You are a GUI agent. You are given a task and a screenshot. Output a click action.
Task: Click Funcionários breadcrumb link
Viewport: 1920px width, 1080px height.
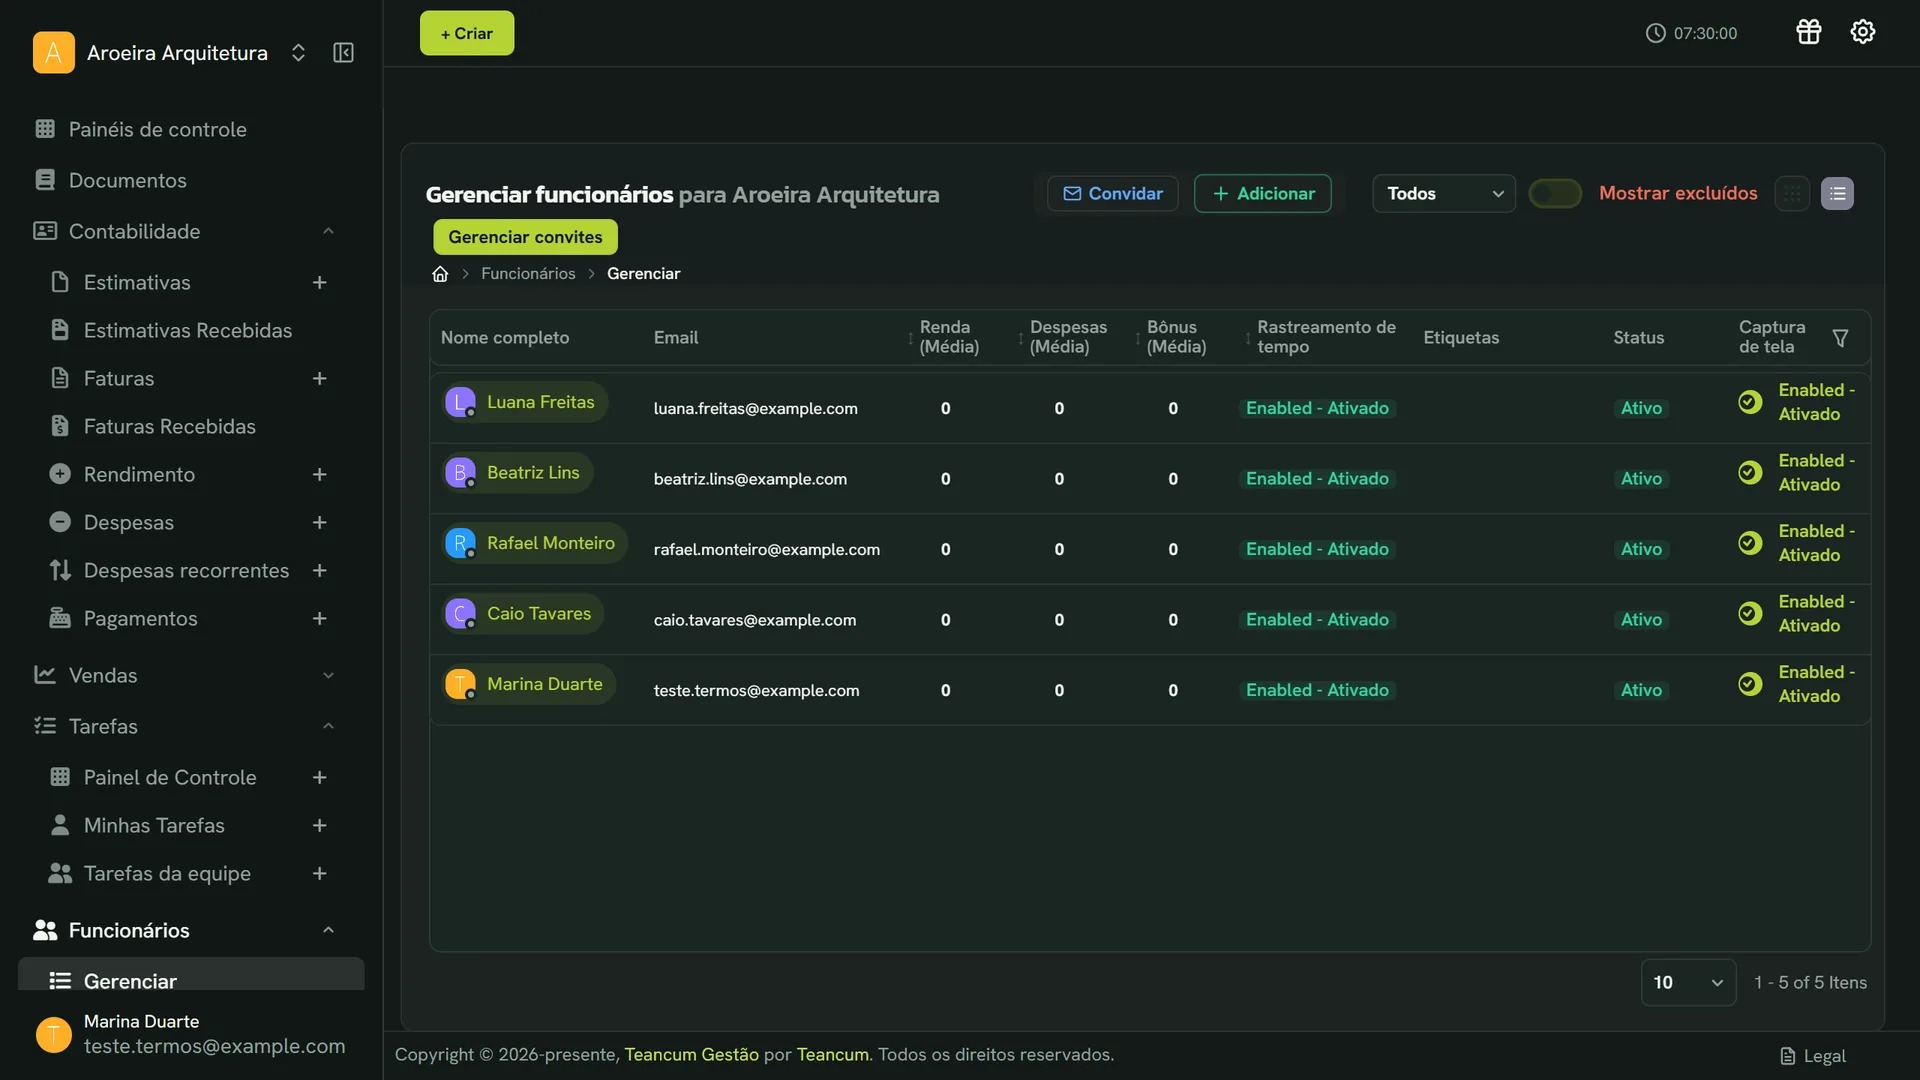tap(528, 274)
